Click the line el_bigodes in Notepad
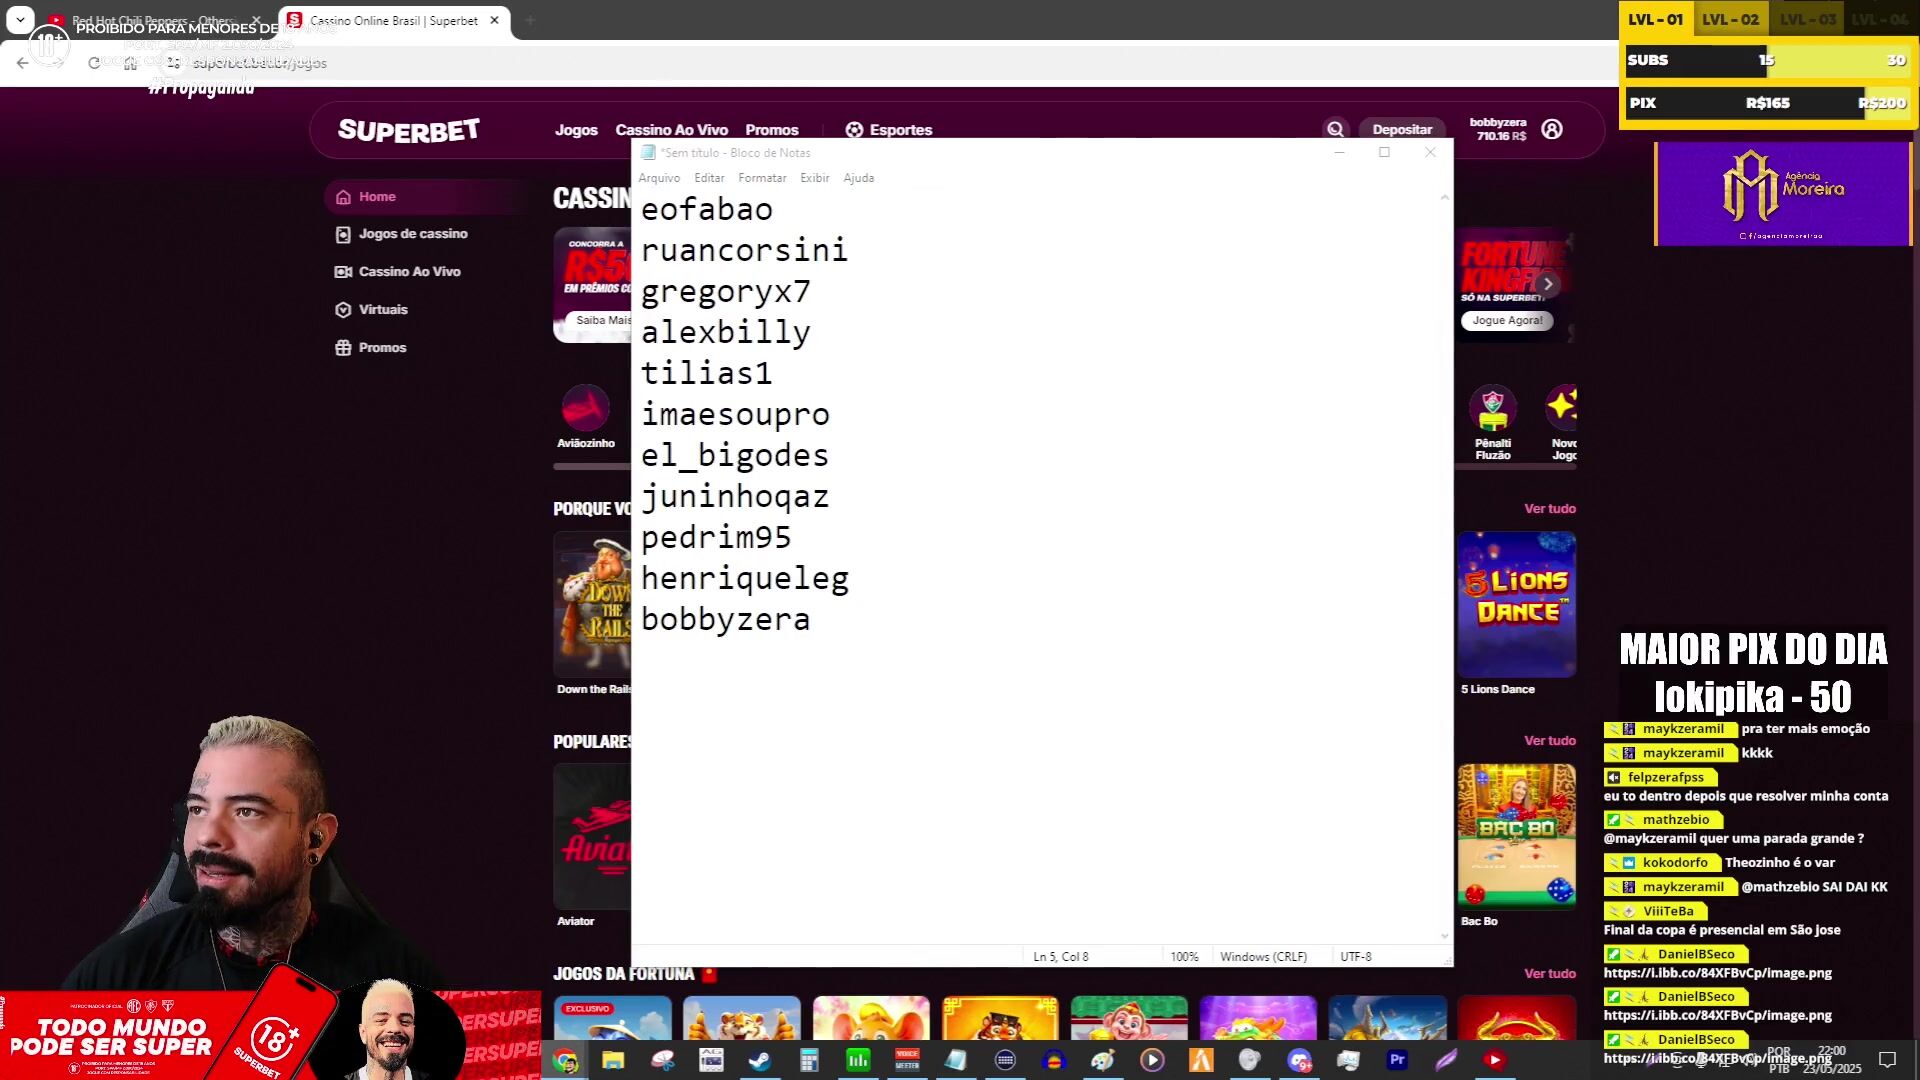This screenshot has width=1920, height=1080. coord(735,456)
